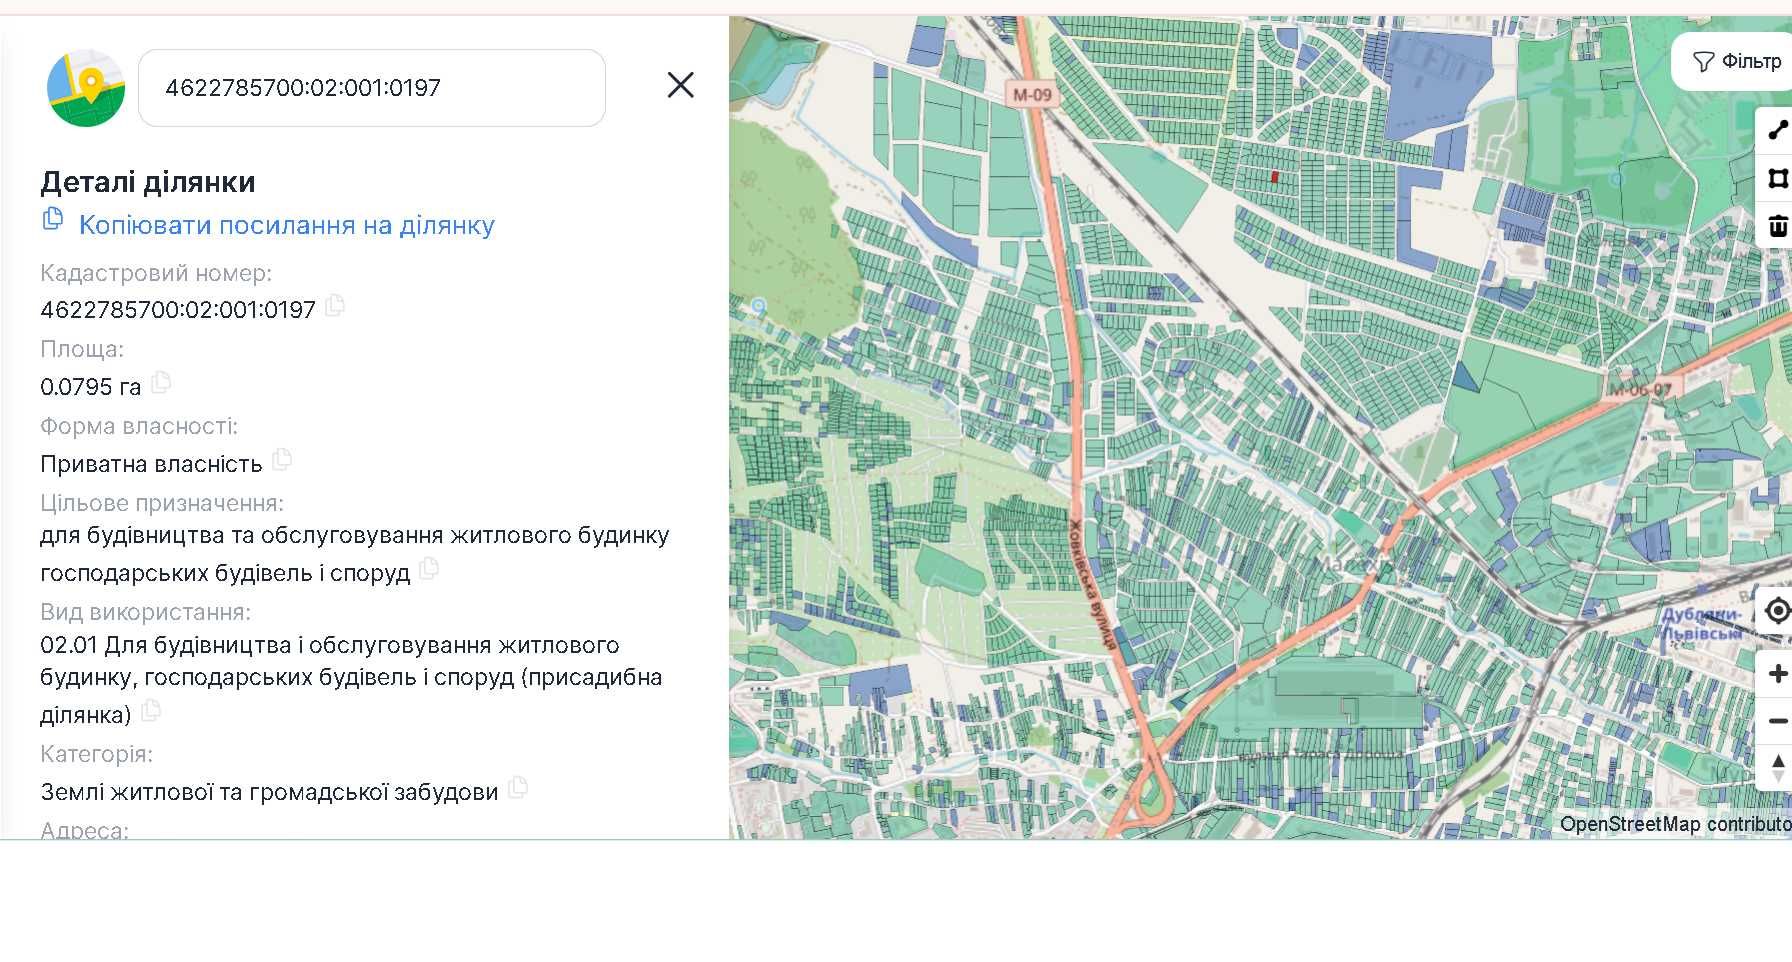
Task: Click the highlighted red parcel on map
Action: click(x=1274, y=178)
